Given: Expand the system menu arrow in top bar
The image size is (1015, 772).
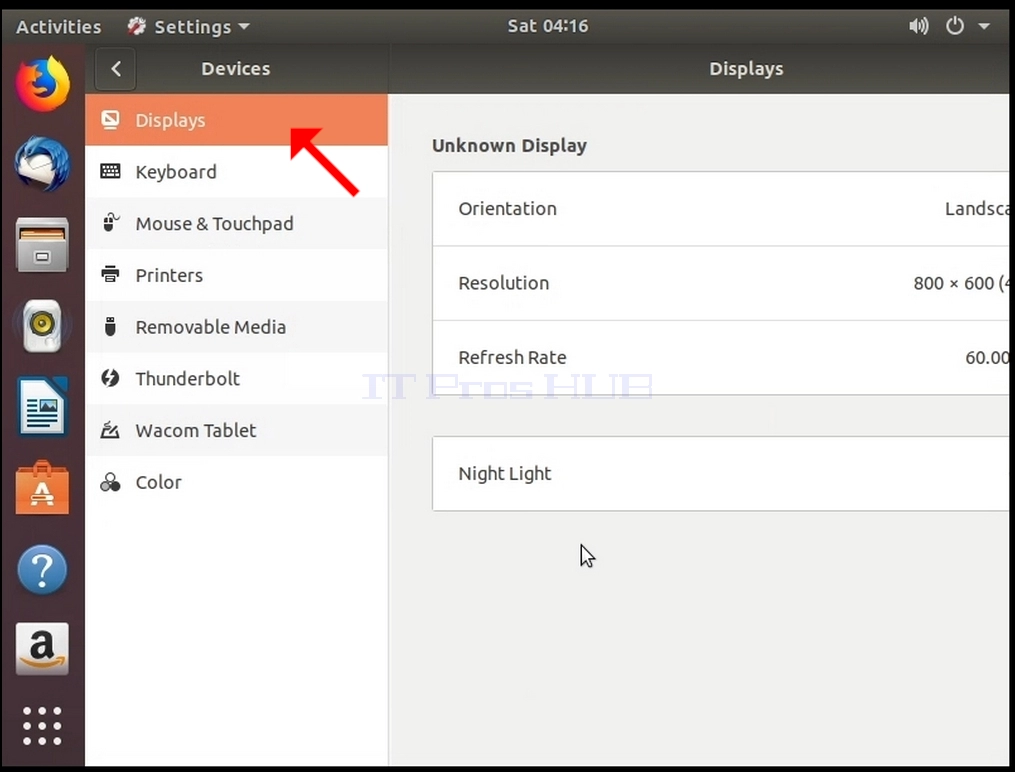Looking at the screenshot, I should [x=984, y=27].
